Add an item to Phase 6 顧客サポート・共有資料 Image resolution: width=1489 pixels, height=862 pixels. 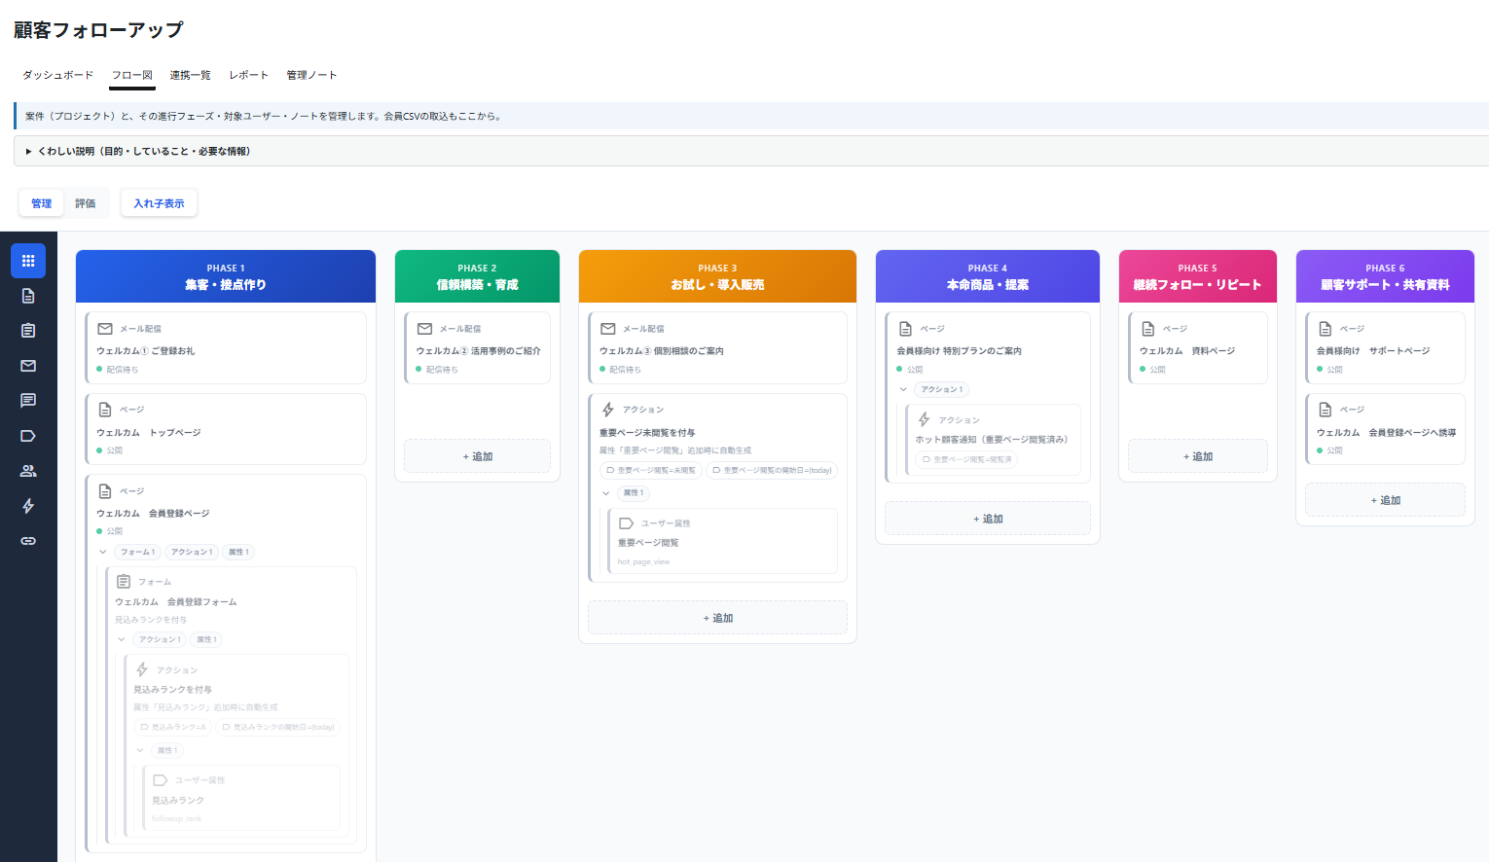click(x=1386, y=500)
